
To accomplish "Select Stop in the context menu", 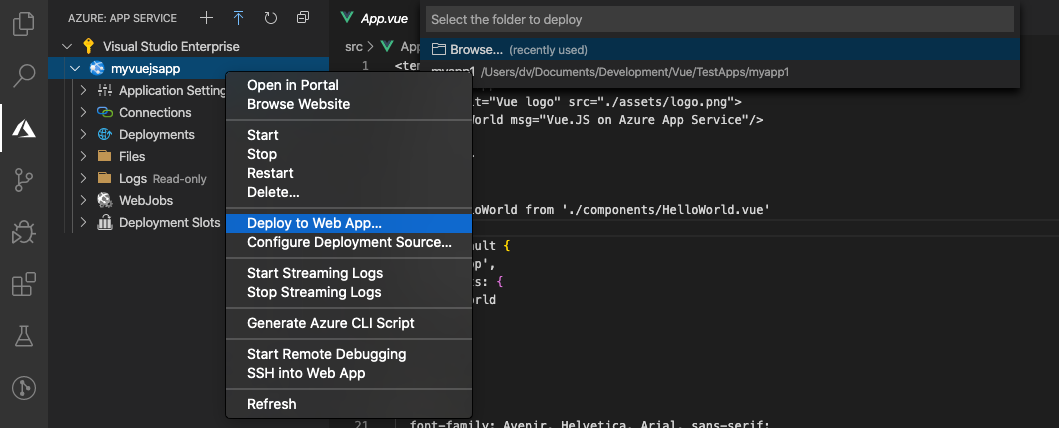I will coord(348,154).
